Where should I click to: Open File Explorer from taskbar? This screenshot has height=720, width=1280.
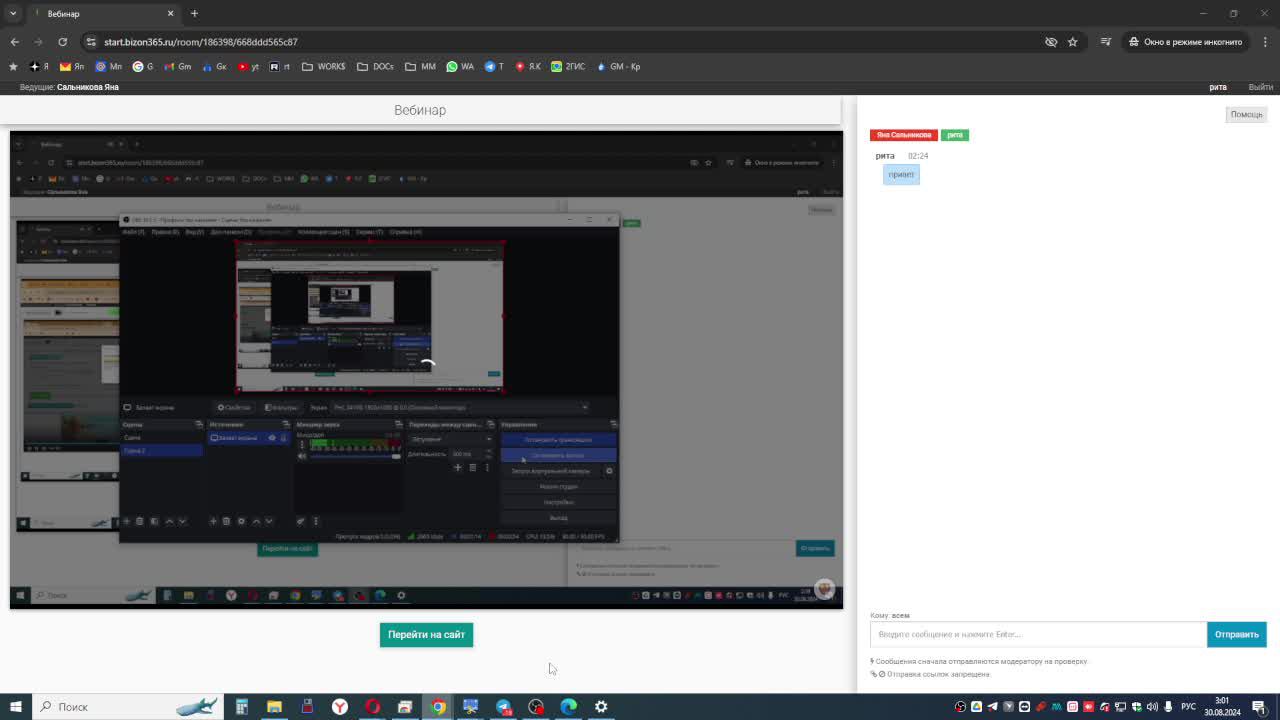tap(274, 707)
